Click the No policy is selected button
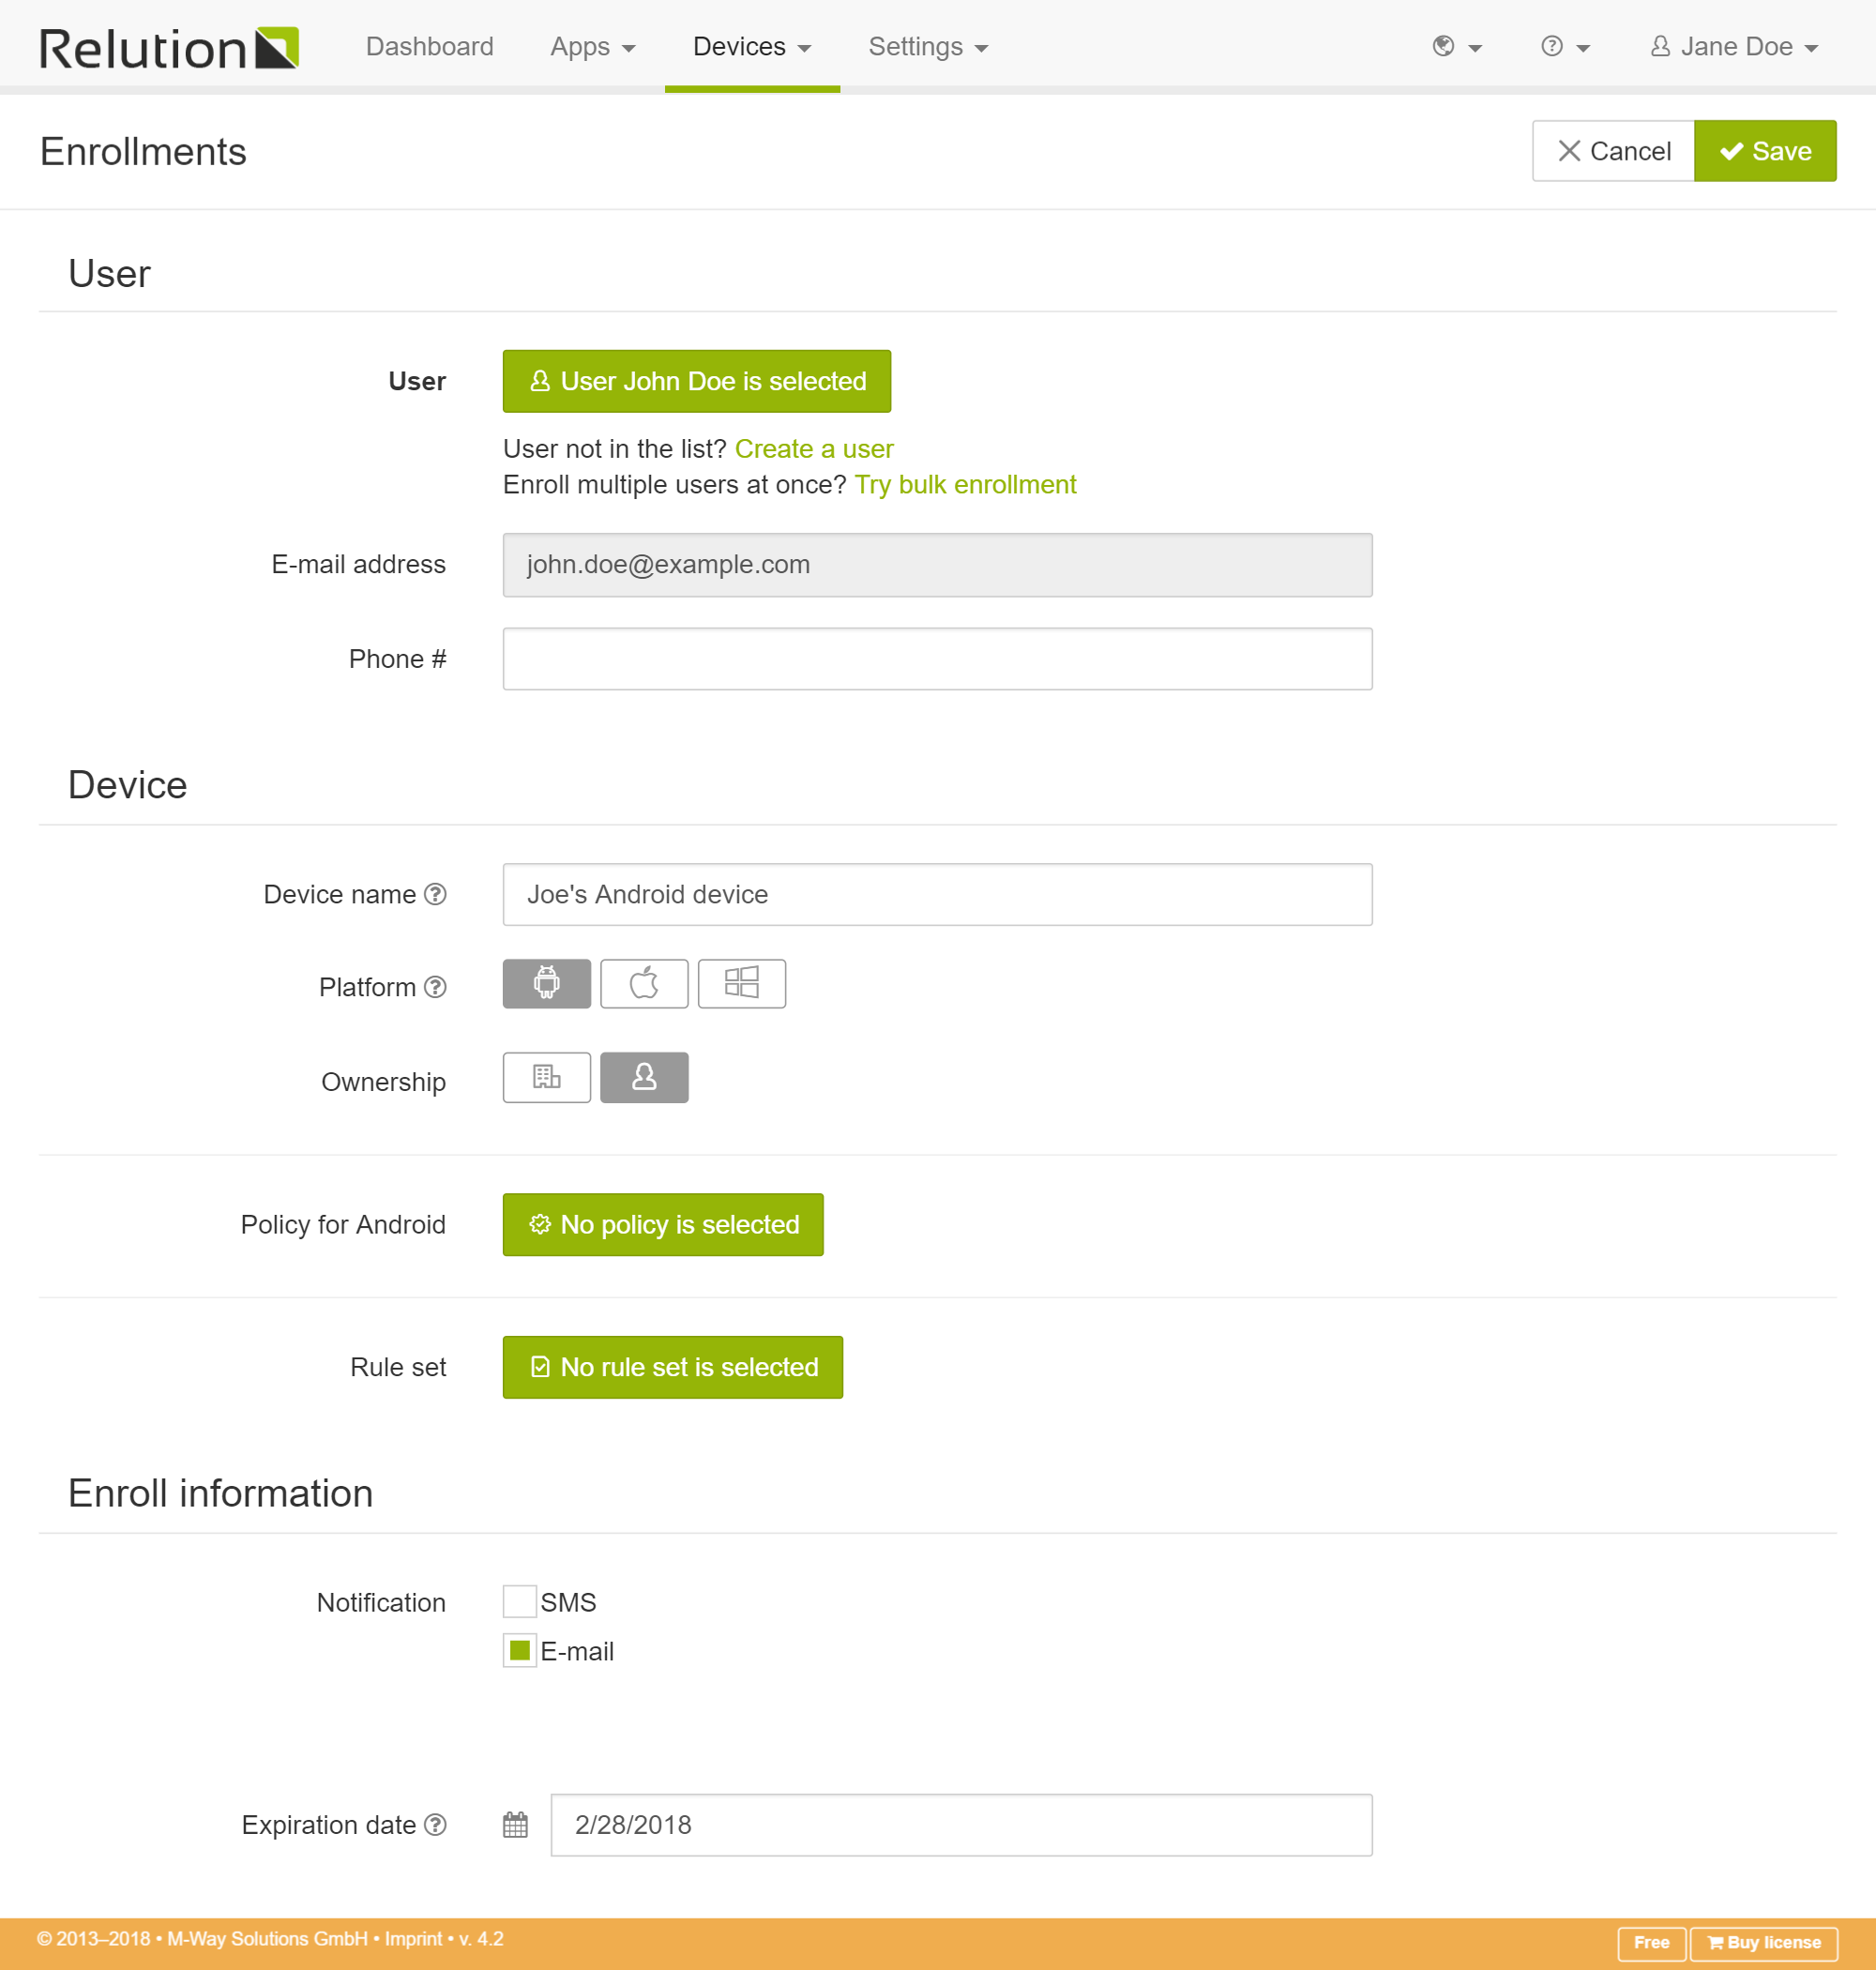The width and height of the screenshot is (1876, 1970). [663, 1224]
